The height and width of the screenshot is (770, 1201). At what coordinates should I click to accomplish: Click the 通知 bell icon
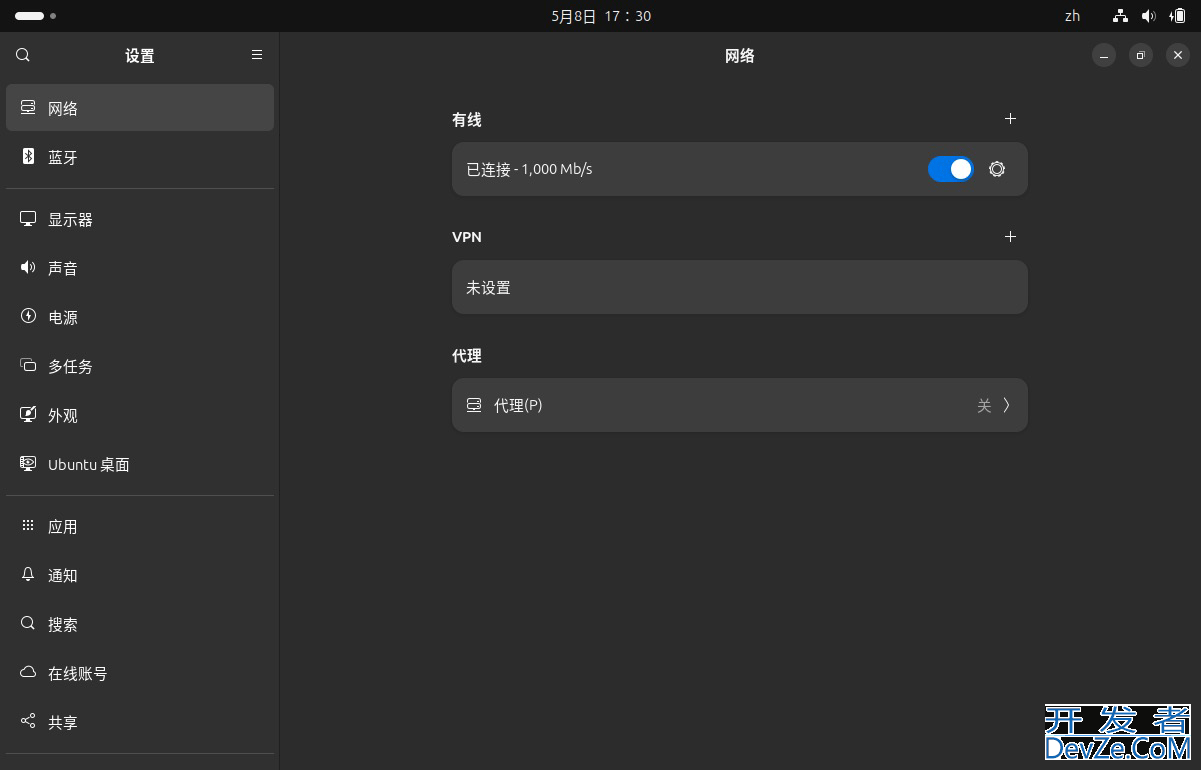click(x=28, y=574)
